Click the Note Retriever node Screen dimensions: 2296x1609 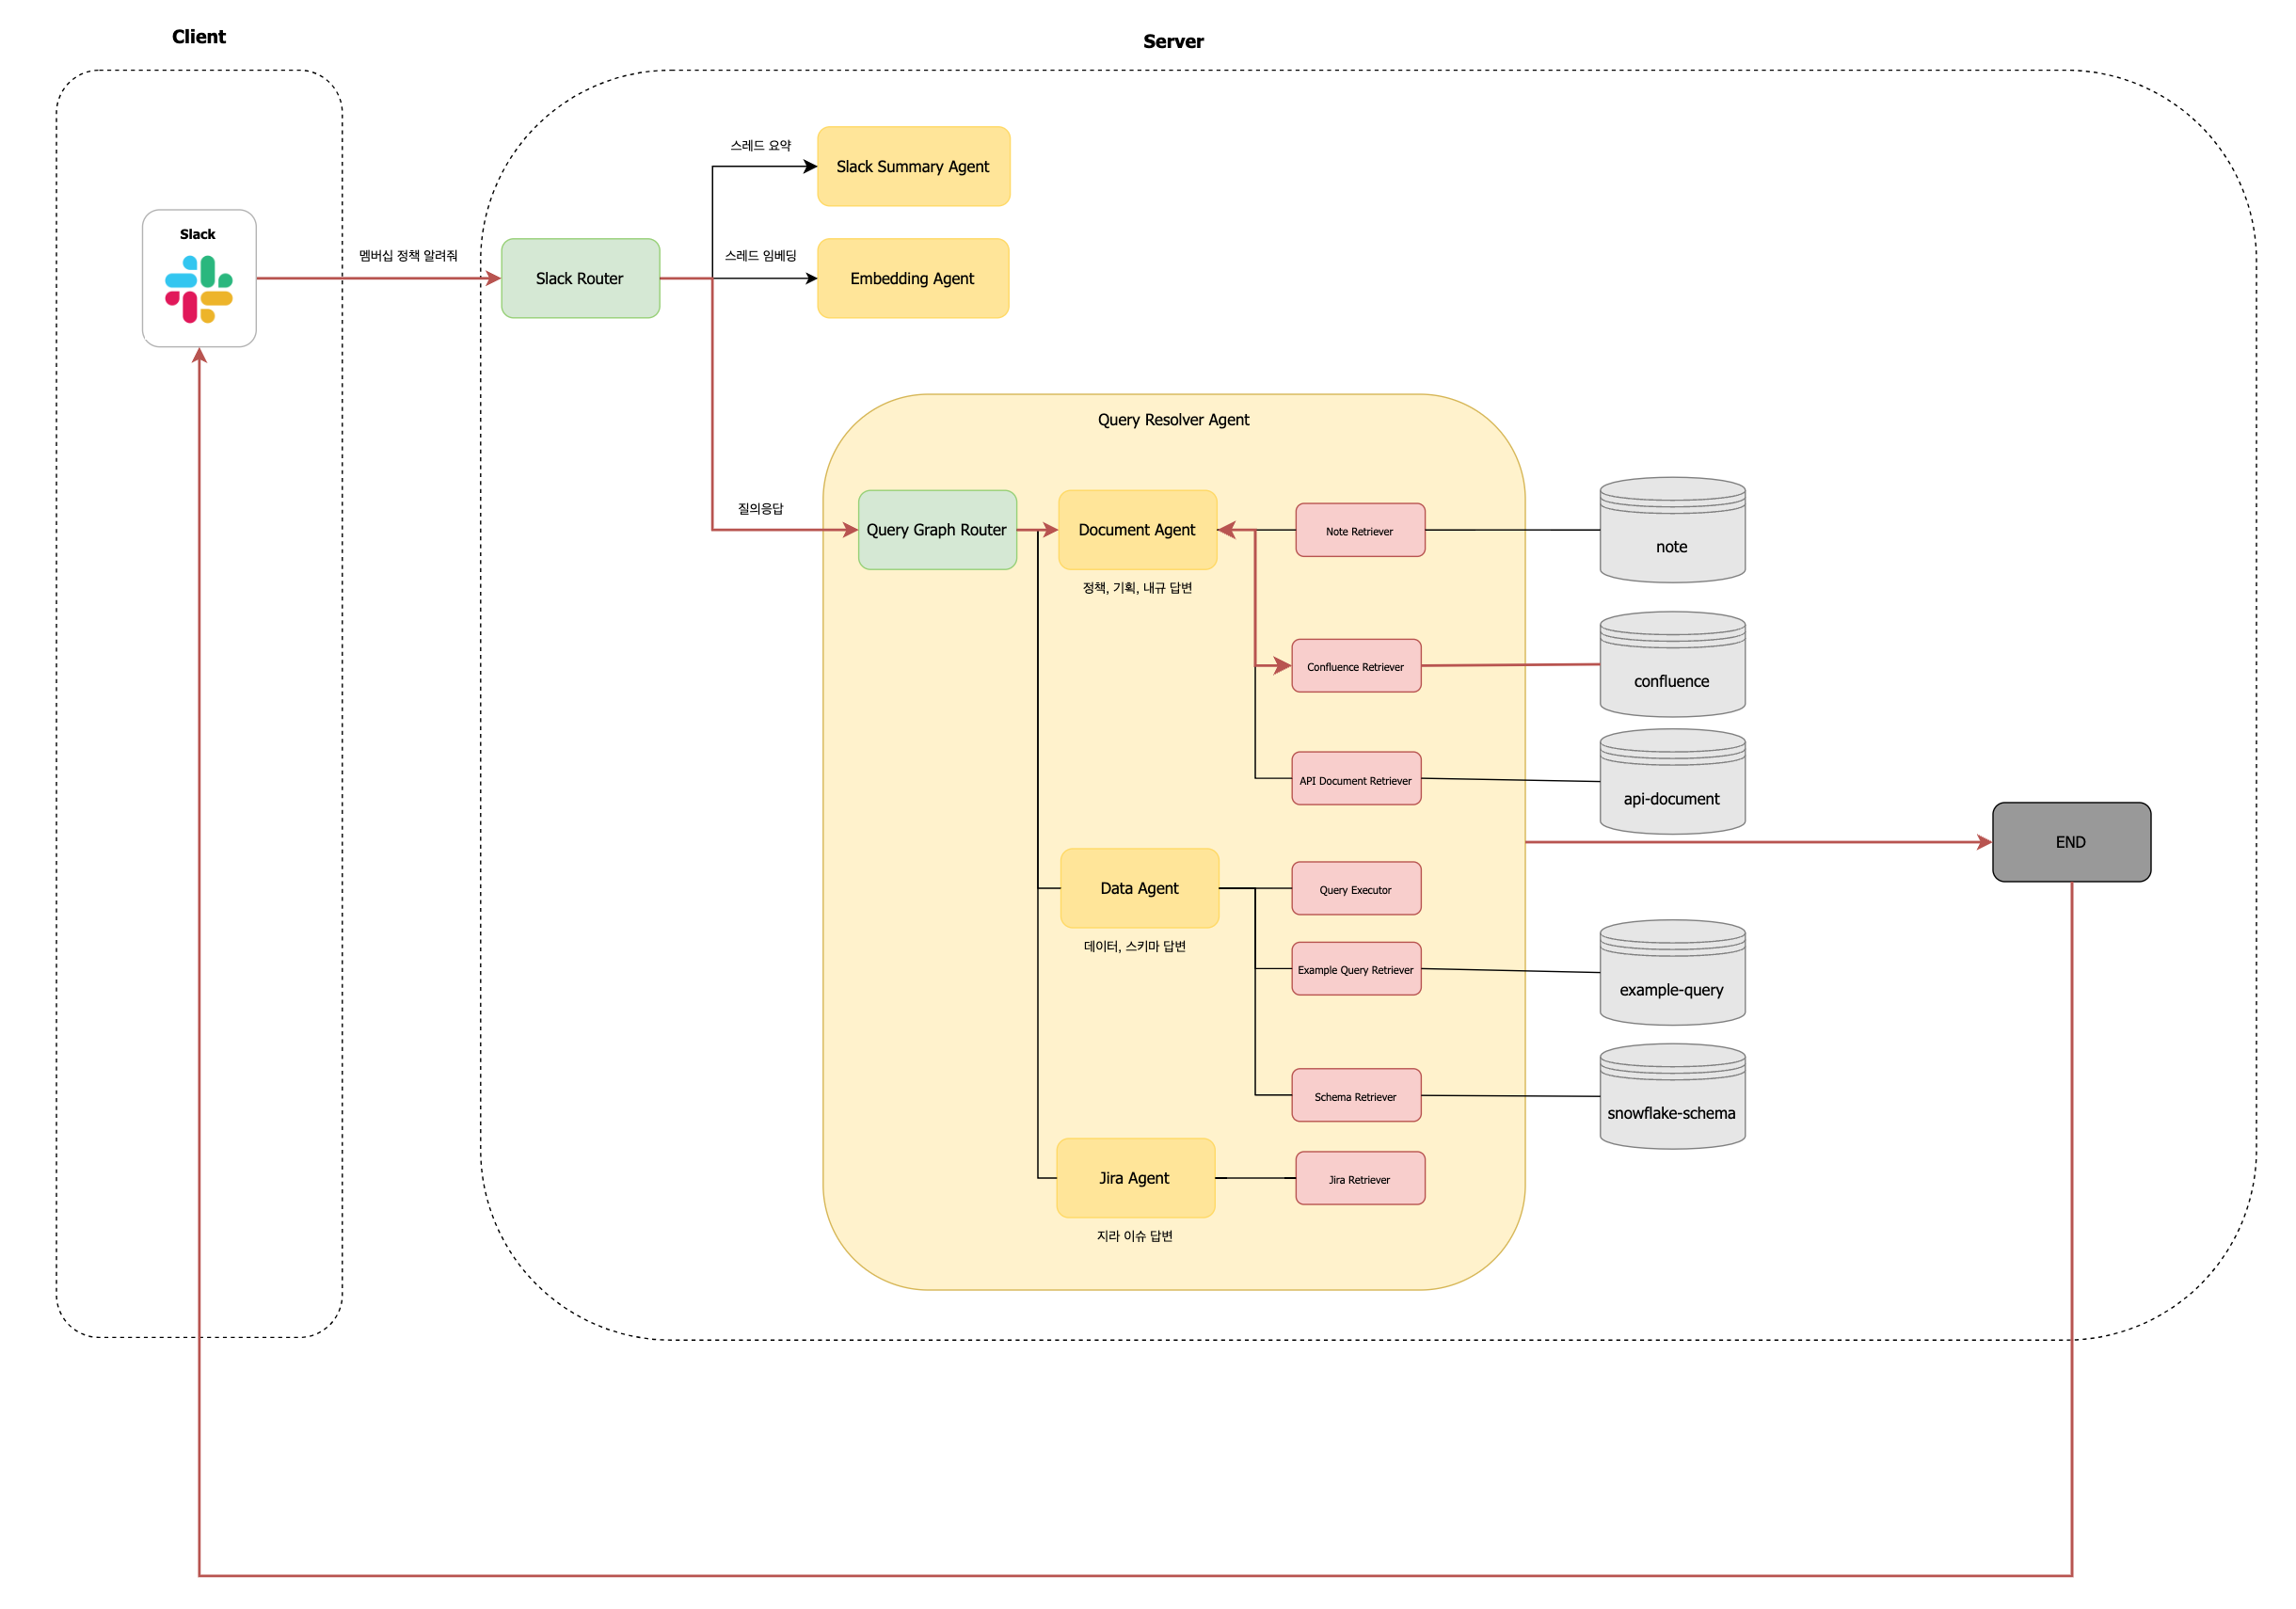tap(1359, 530)
